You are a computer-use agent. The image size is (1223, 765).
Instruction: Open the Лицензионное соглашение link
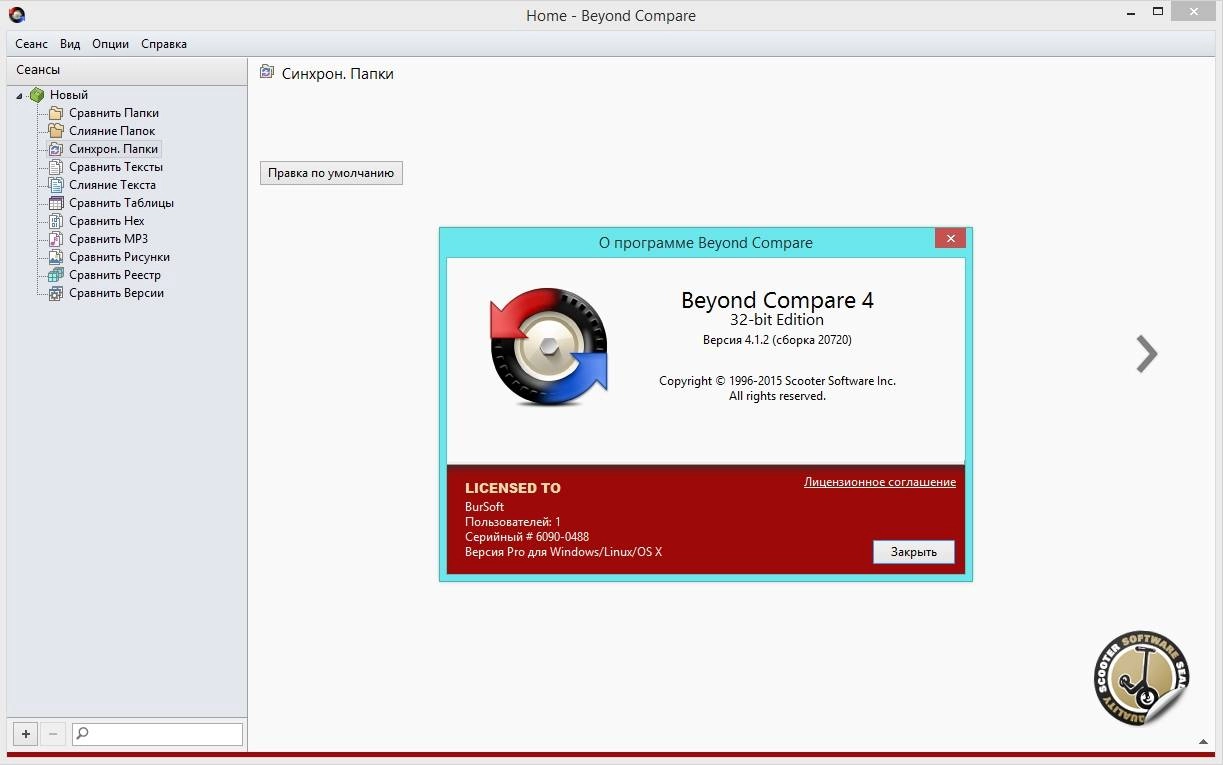click(x=880, y=482)
